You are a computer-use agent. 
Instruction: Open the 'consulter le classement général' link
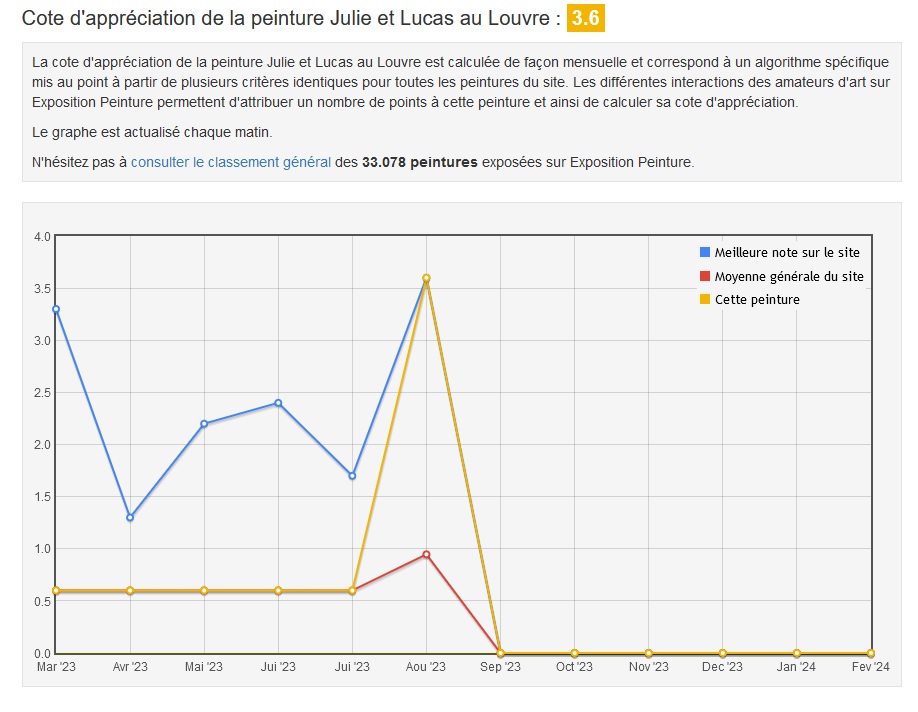click(230, 161)
